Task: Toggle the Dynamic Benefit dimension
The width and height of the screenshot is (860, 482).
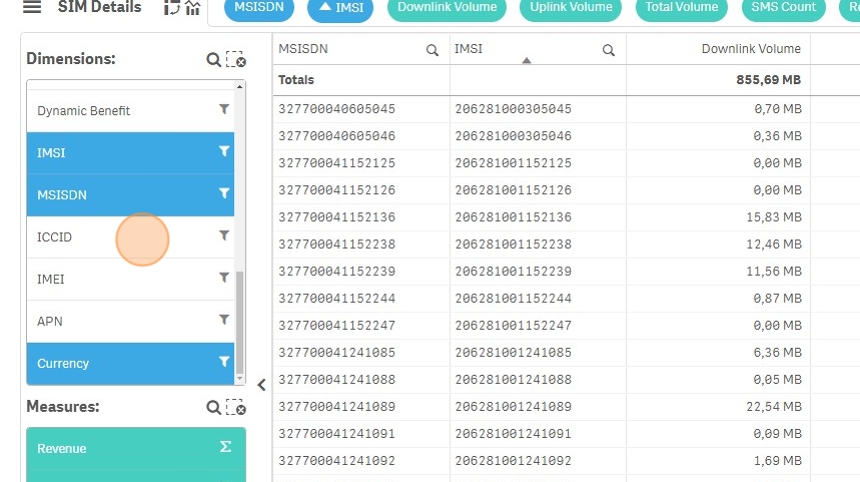Action: 131,111
